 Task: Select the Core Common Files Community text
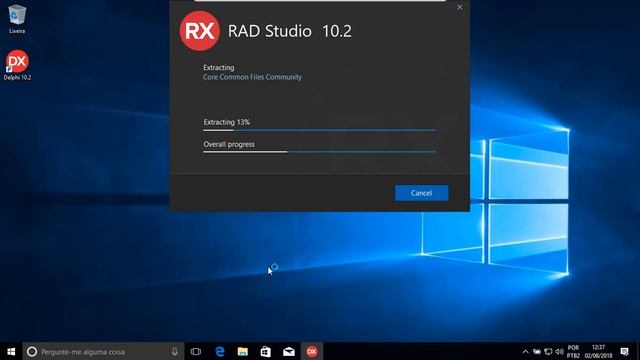(252, 77)
